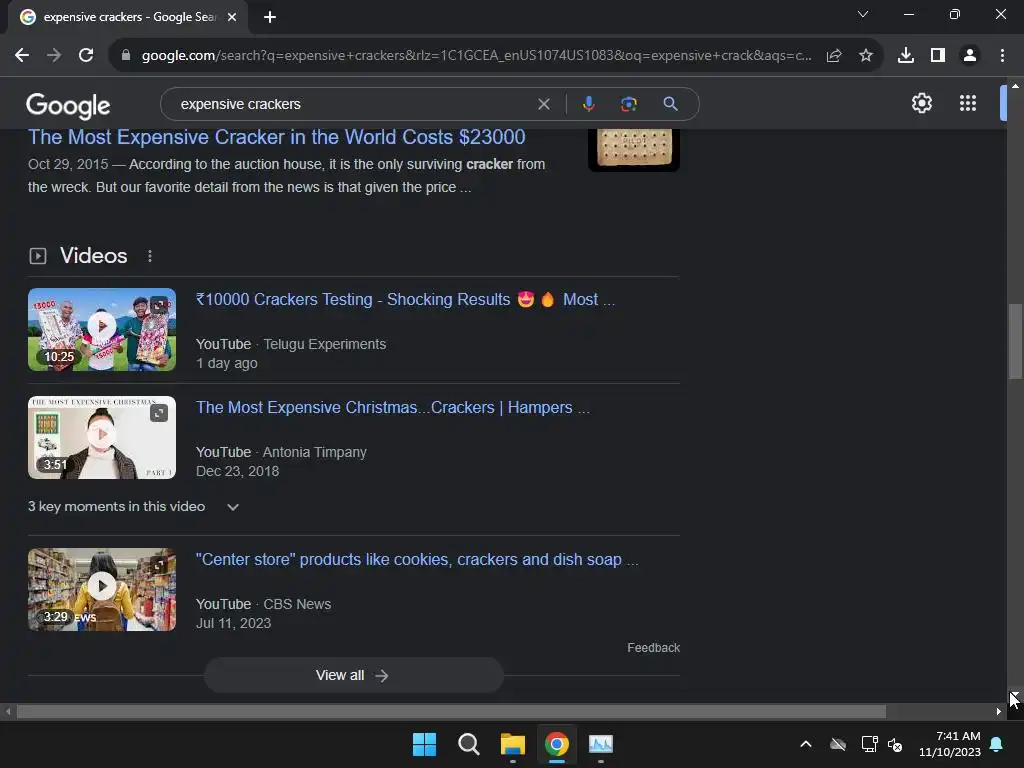
Task: Open the Chrome profile menu
Action: [x=970, y=56]
